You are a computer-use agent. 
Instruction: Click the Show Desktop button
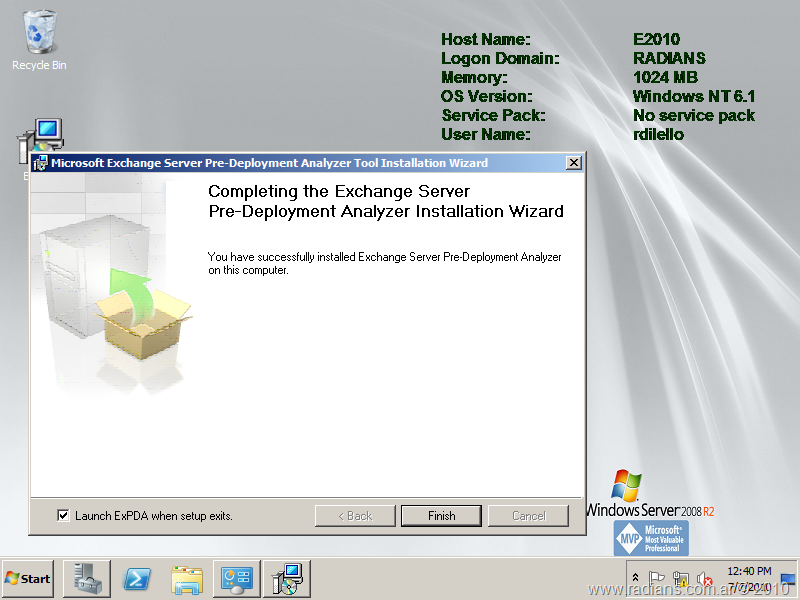click(788, 578)
